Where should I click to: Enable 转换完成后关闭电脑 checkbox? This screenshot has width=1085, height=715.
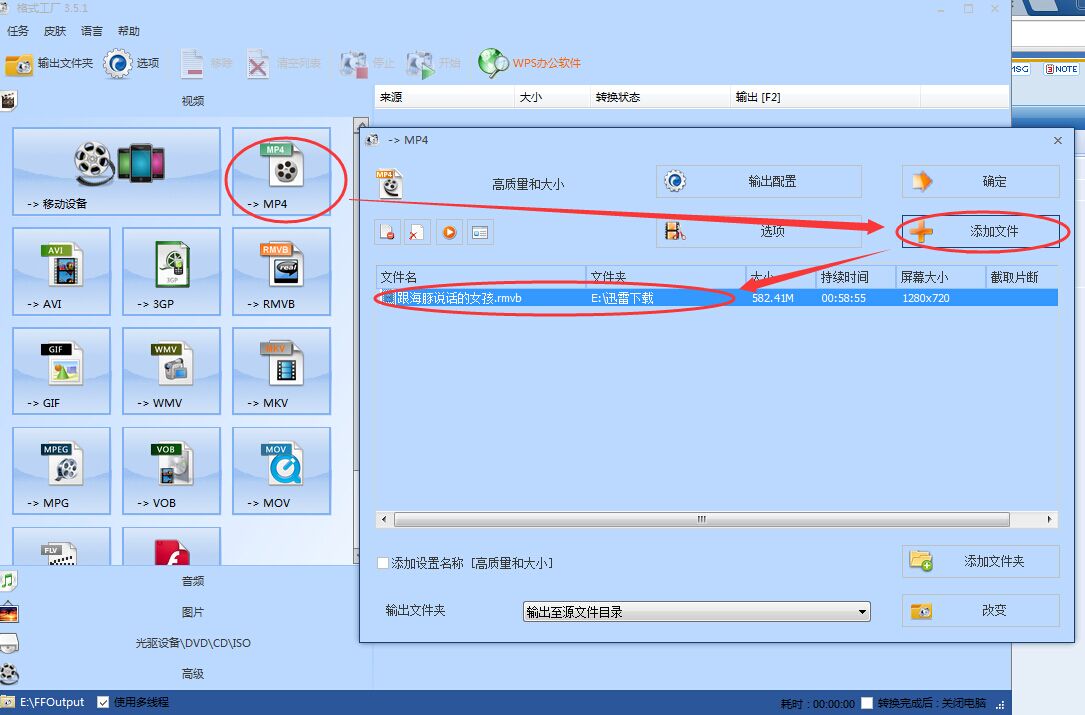tap(867, 703)
